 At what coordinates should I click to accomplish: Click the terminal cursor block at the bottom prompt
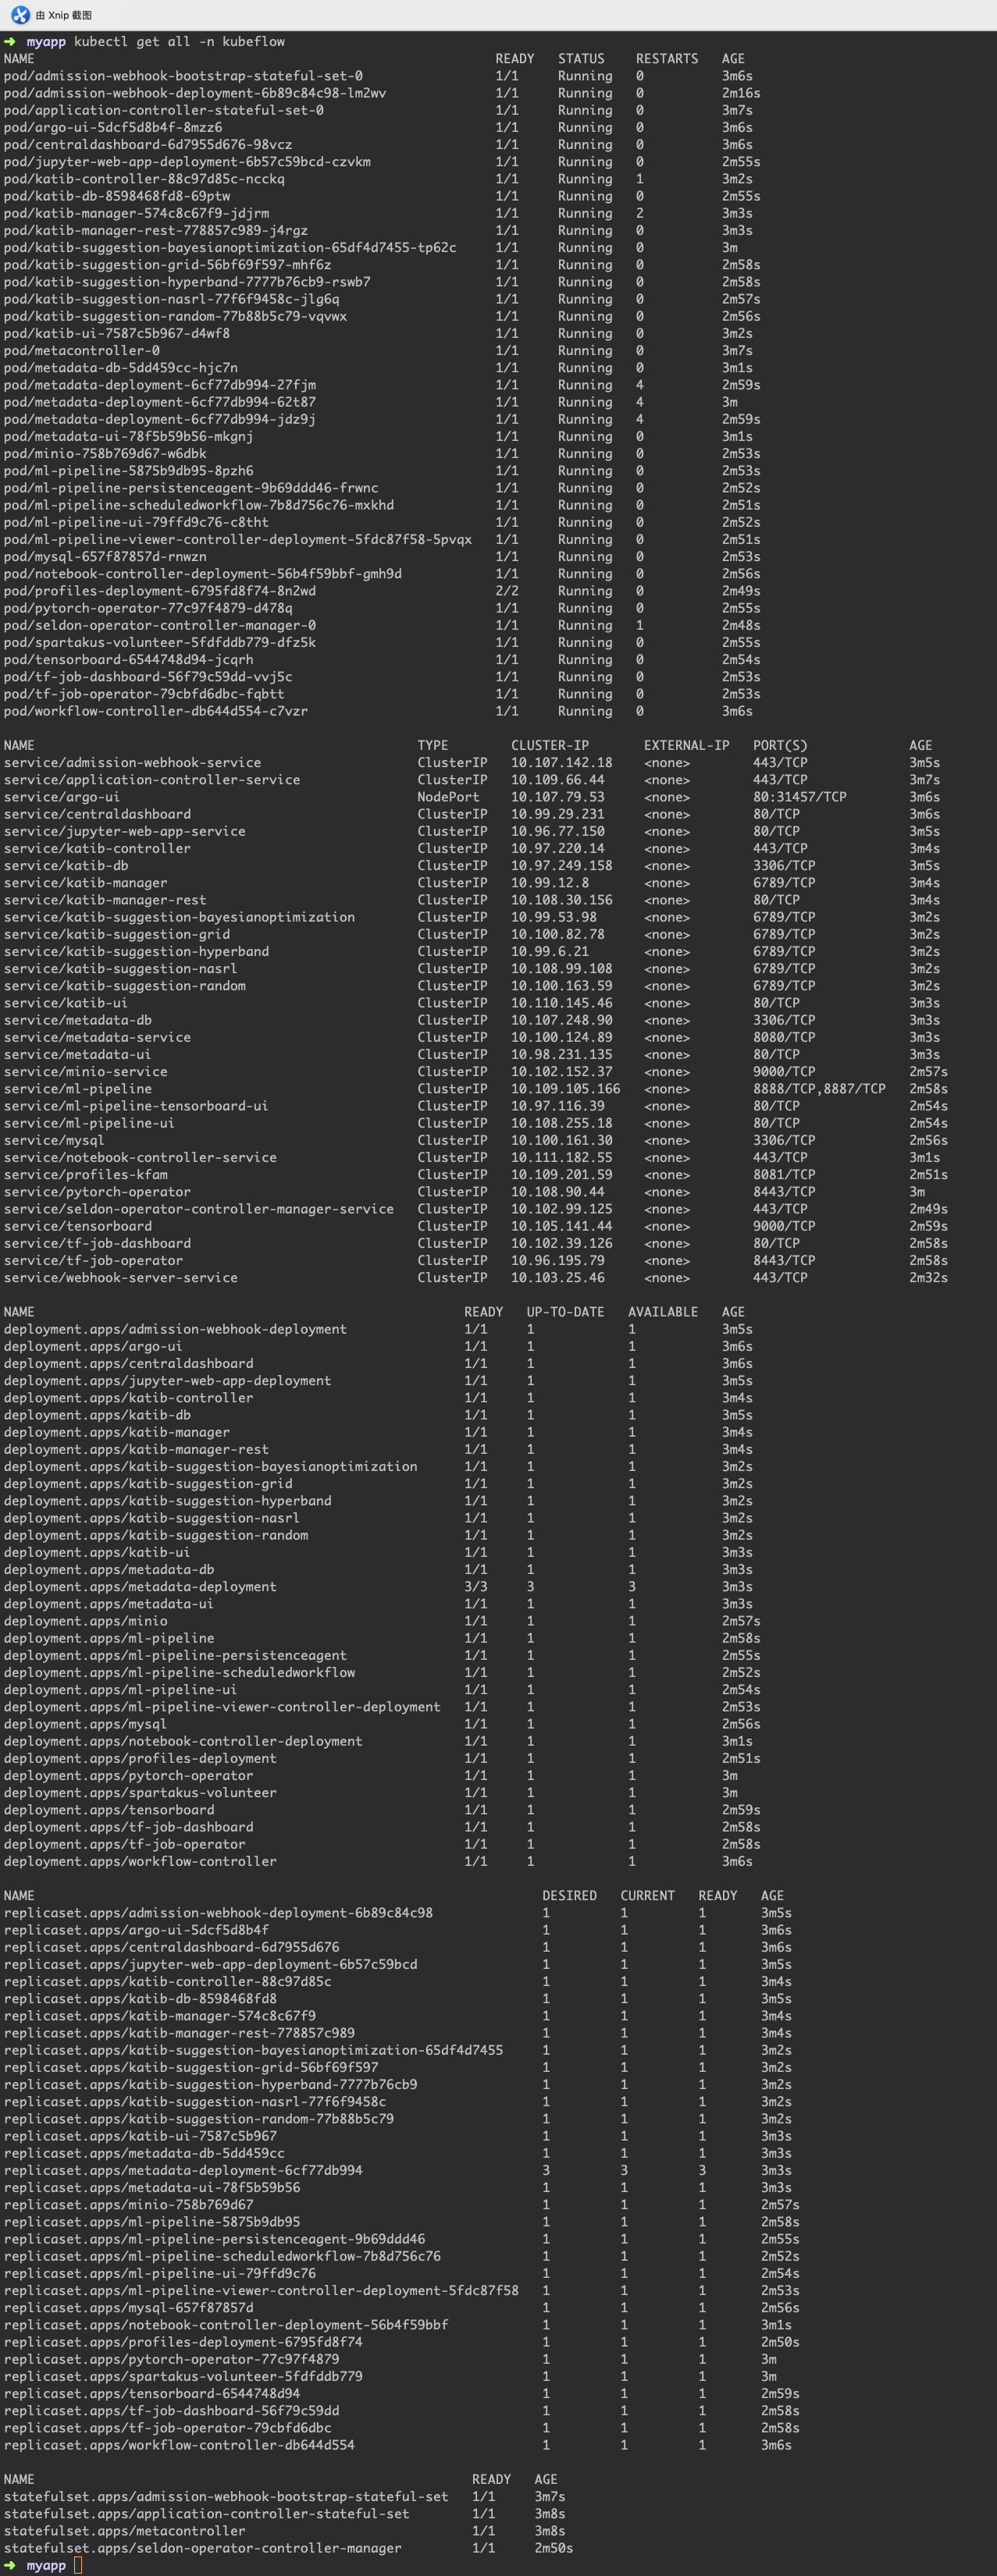point(78,2565)
